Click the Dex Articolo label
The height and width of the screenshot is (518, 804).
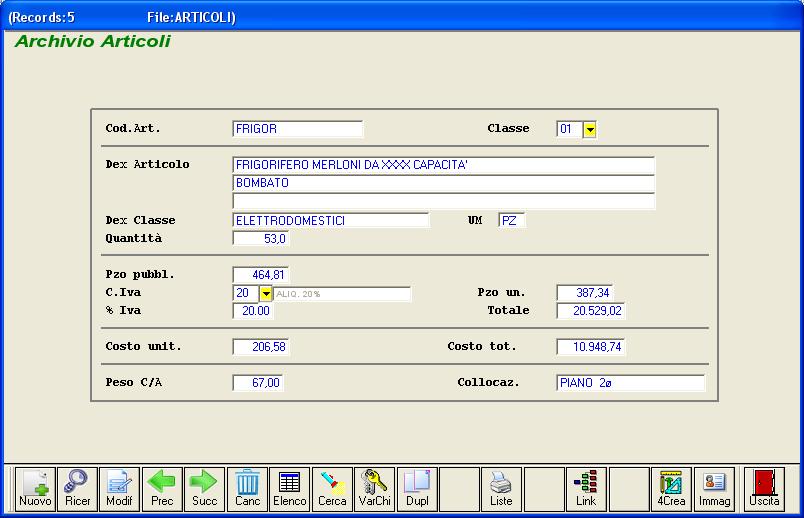pyautogui.click(x=148, y=164)
